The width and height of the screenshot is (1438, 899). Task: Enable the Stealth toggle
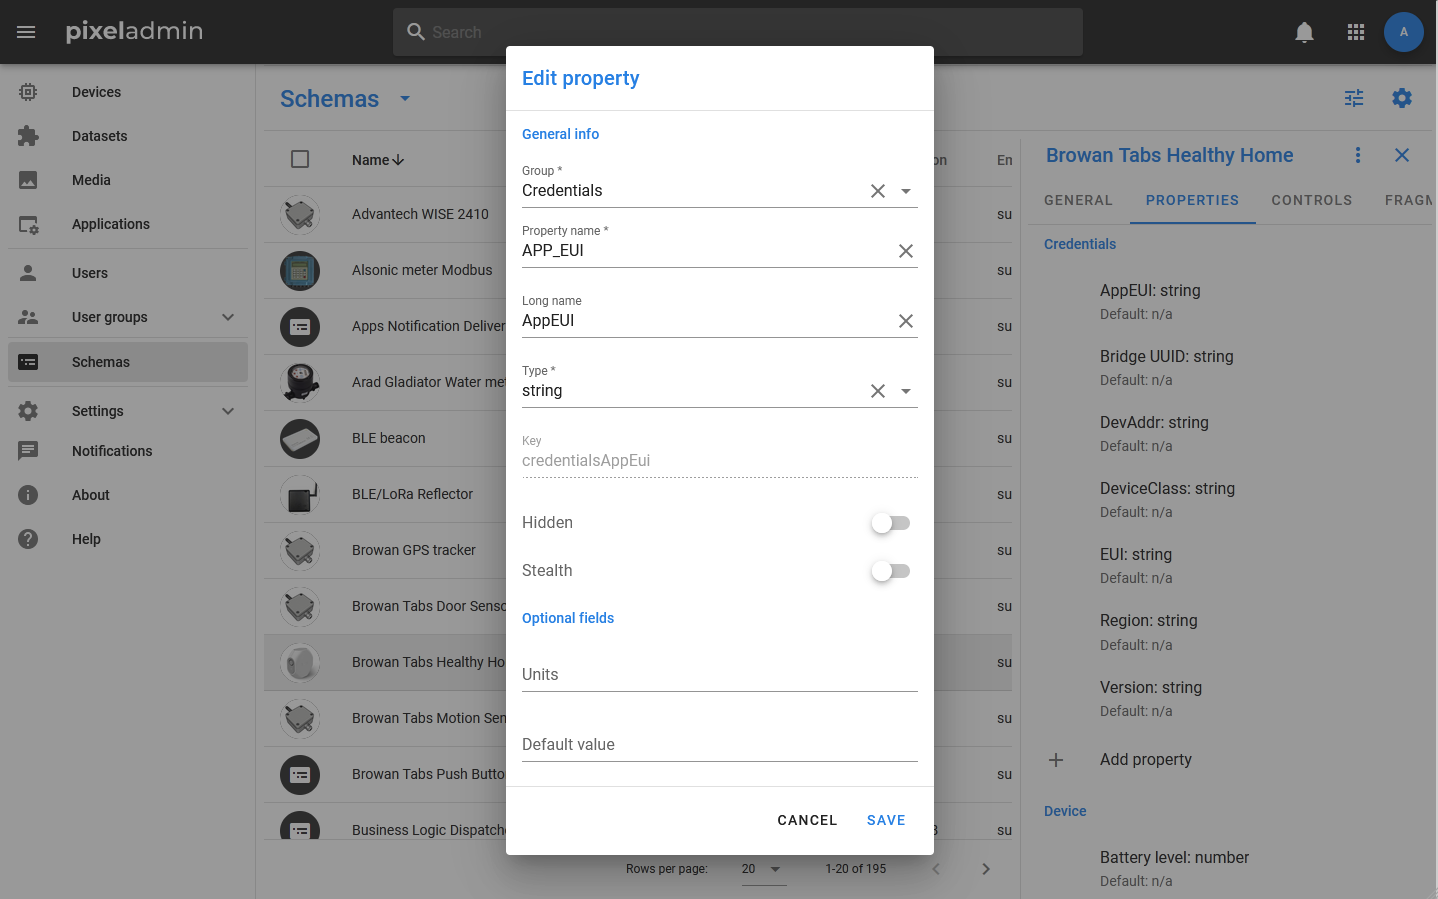[x=890, y=571]
